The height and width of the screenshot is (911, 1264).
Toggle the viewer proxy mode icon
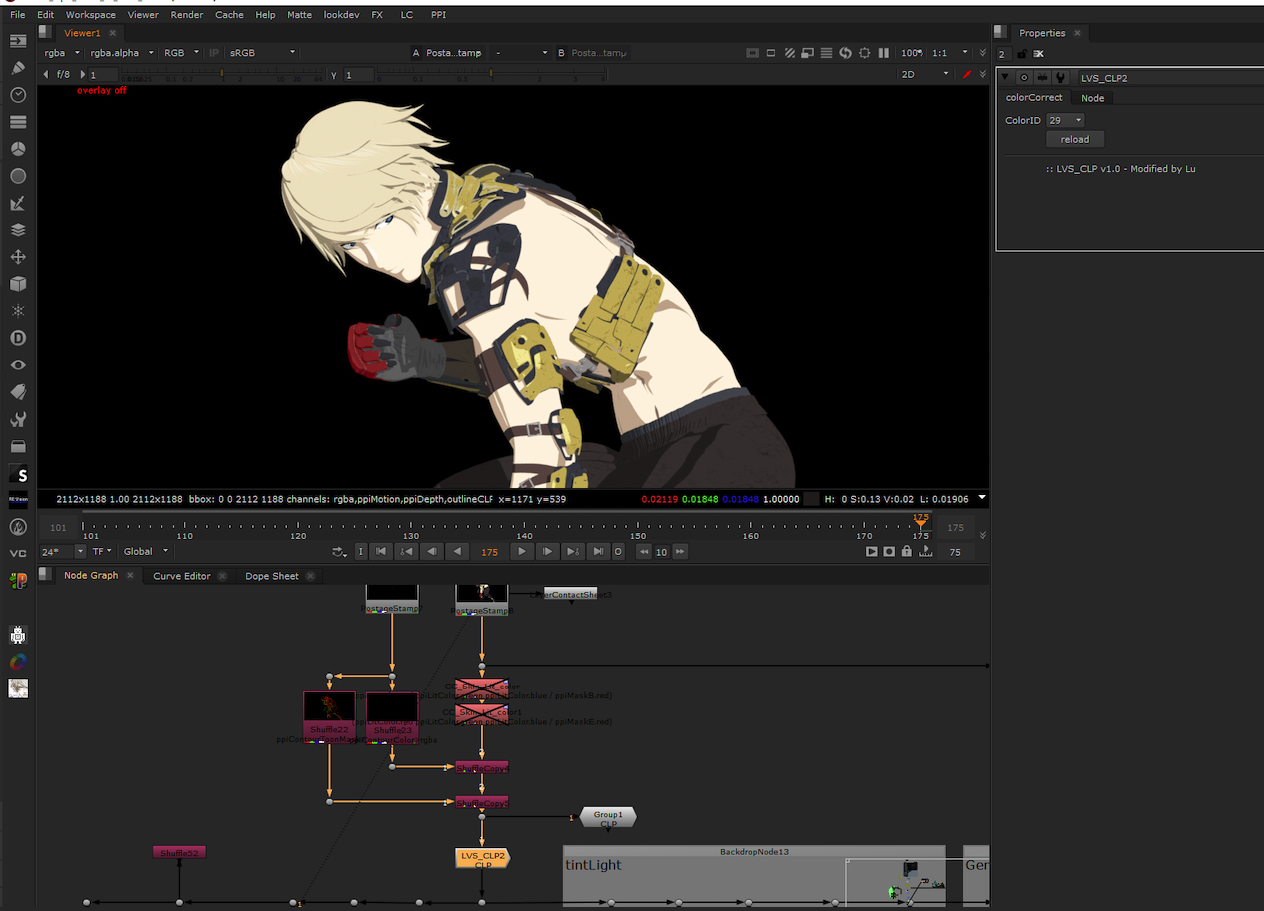[807, 52]
